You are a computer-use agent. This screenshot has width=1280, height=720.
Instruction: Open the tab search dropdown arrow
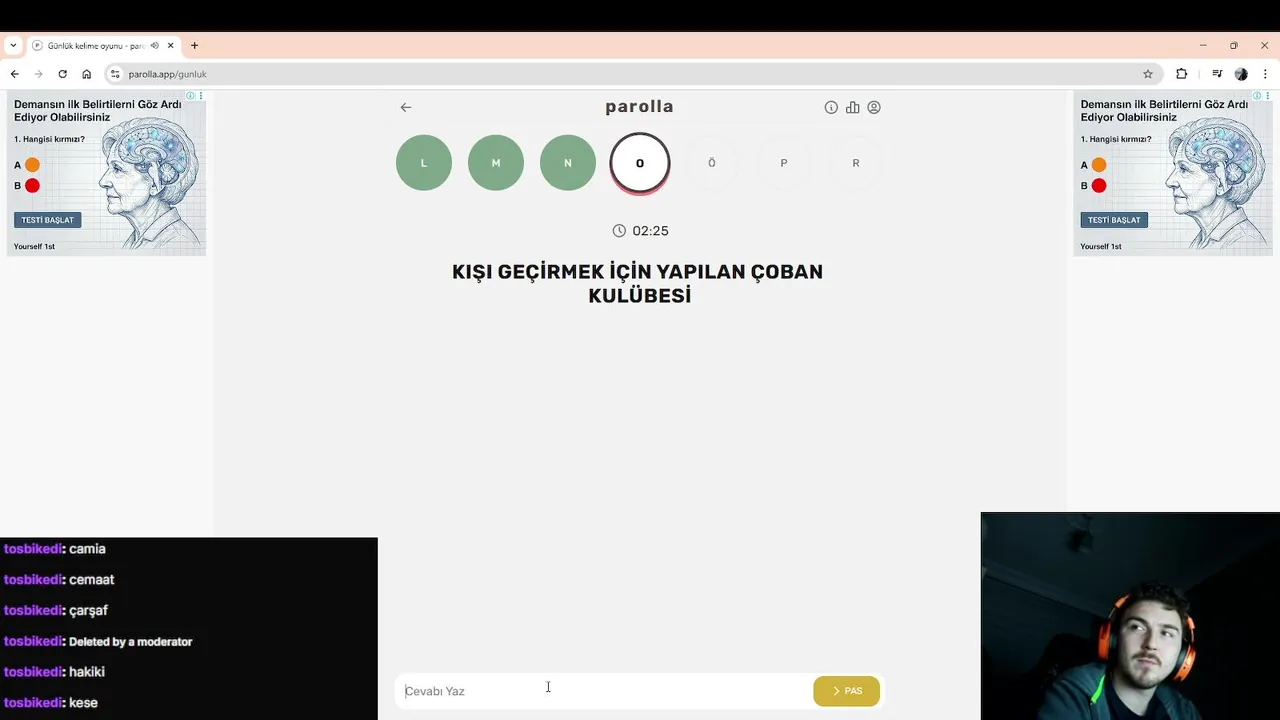tap(13, 46)
